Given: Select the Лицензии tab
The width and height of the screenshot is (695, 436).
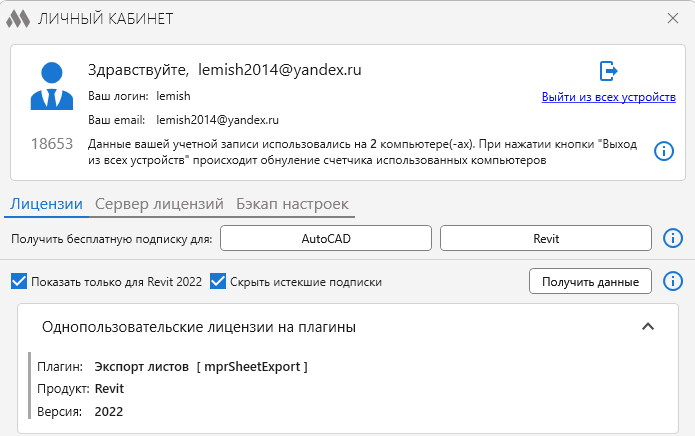Looking at the screenshot, I should [46, 204].
